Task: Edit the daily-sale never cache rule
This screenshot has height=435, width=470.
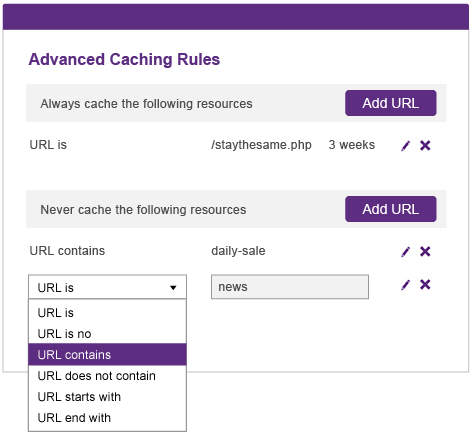Action: point(405,252)
